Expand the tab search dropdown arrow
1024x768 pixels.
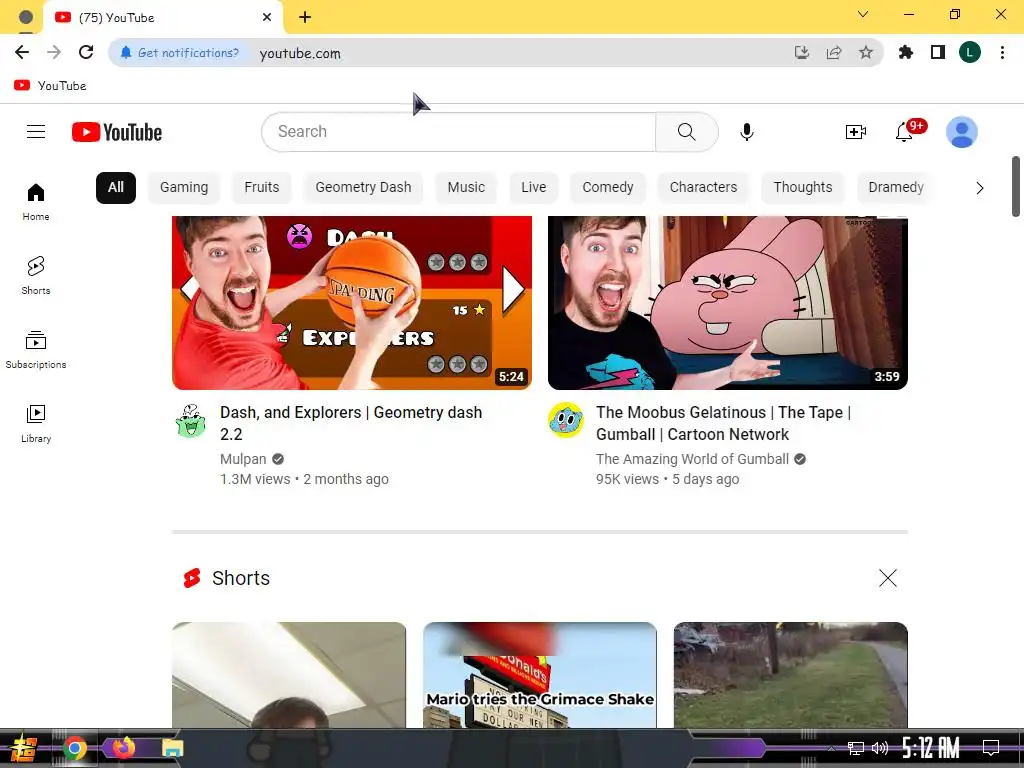pyautogui.click(x=863, y=14)
